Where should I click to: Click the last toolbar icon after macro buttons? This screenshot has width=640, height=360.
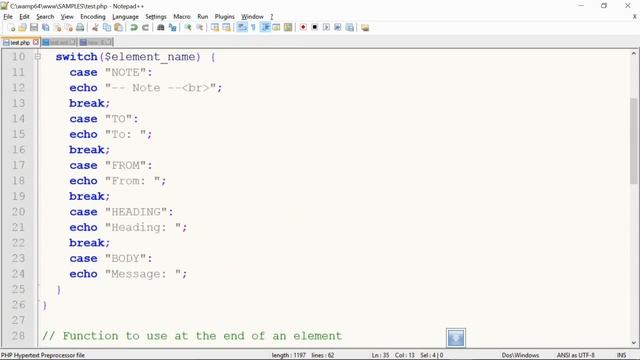tap(365, 27)
